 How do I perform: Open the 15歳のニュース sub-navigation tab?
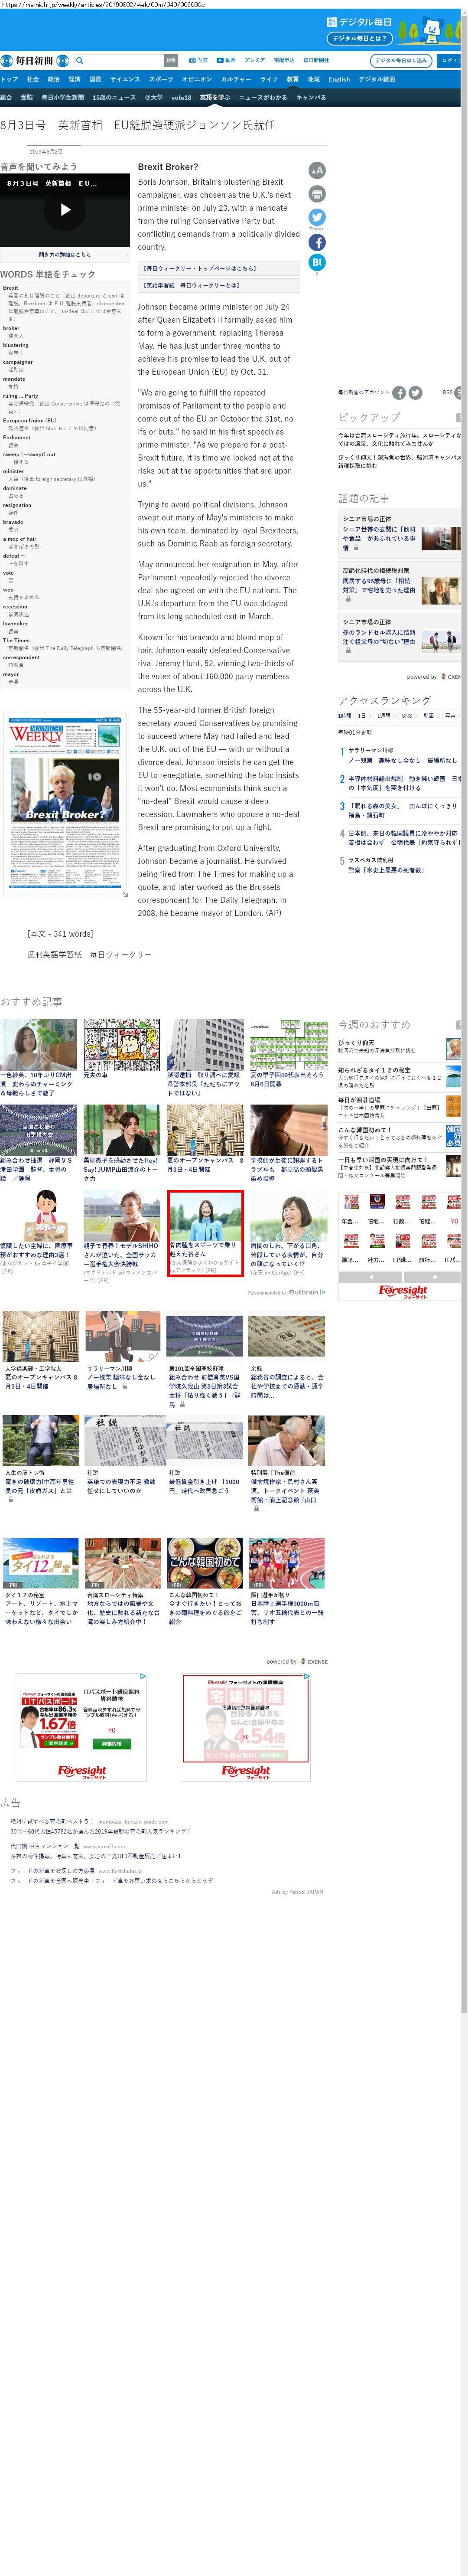114,98
